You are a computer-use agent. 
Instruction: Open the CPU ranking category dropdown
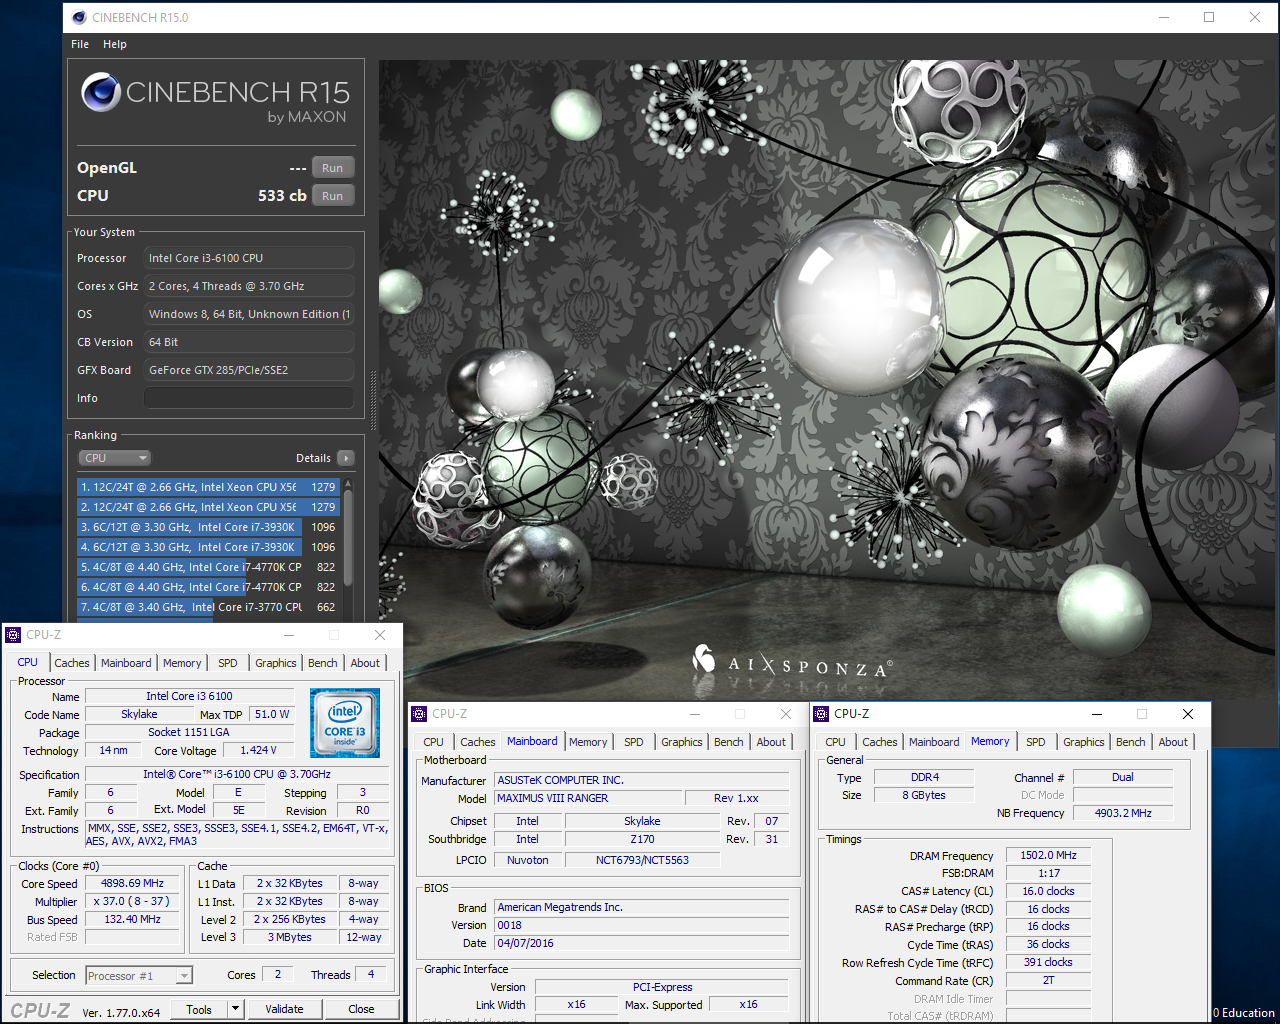point(115,458)
